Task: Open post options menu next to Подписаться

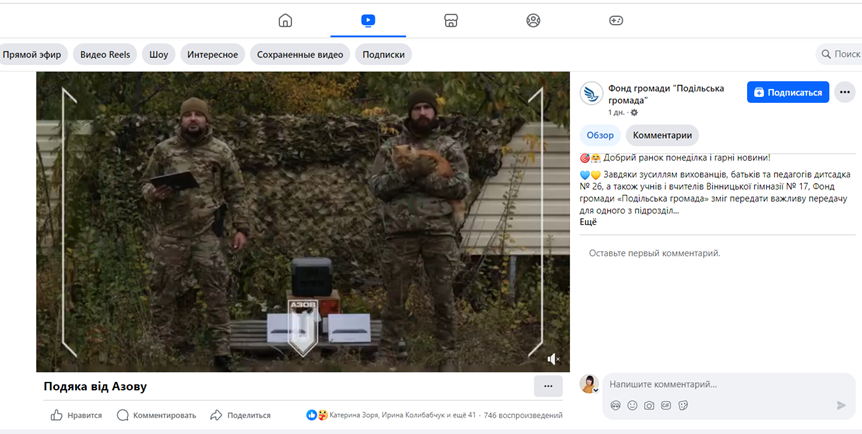Action: pos(845,93)
